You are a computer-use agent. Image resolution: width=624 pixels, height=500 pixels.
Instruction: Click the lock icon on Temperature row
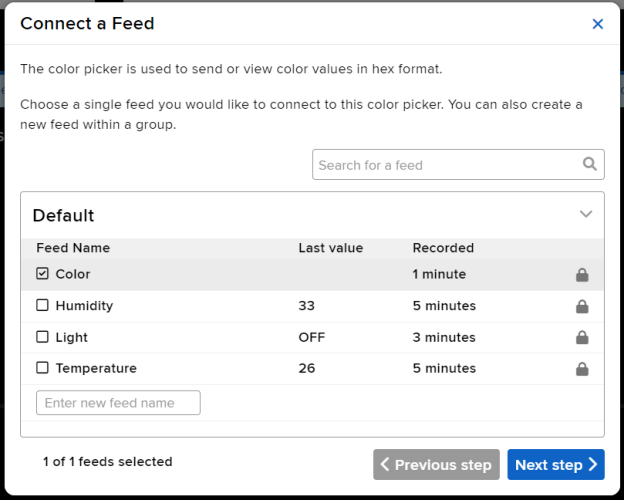(582, 369)
